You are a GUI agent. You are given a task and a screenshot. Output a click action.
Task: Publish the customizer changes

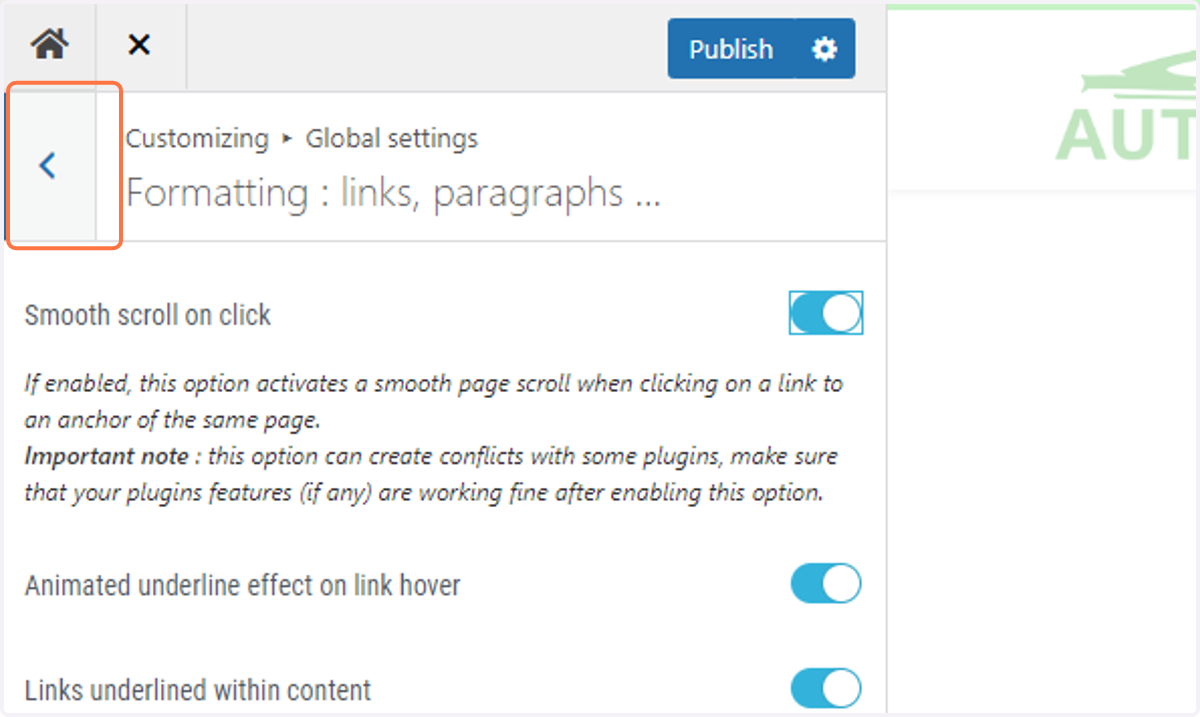click(731, 49)
